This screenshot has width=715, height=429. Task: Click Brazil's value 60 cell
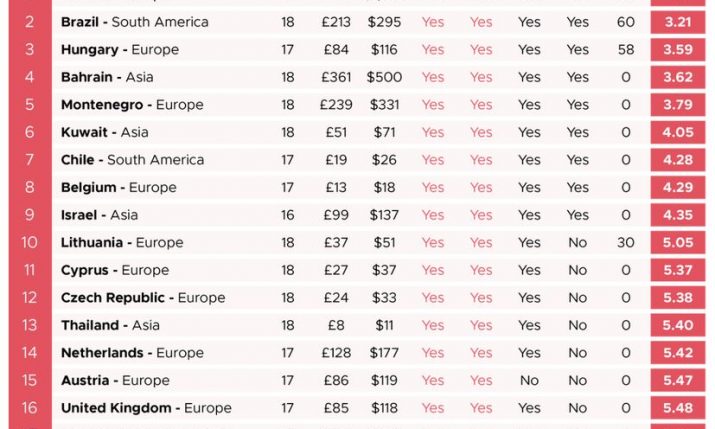point(626,22)
